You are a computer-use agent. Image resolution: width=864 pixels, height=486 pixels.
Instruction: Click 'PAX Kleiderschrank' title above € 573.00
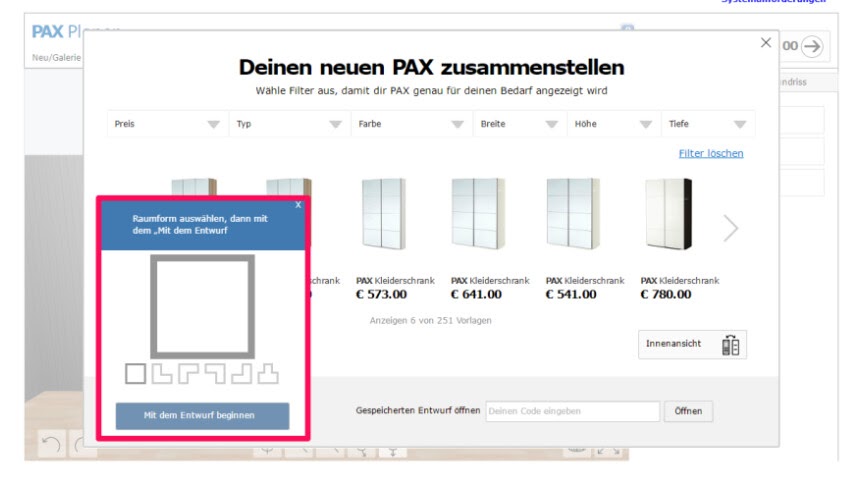[x=395, y=280]
